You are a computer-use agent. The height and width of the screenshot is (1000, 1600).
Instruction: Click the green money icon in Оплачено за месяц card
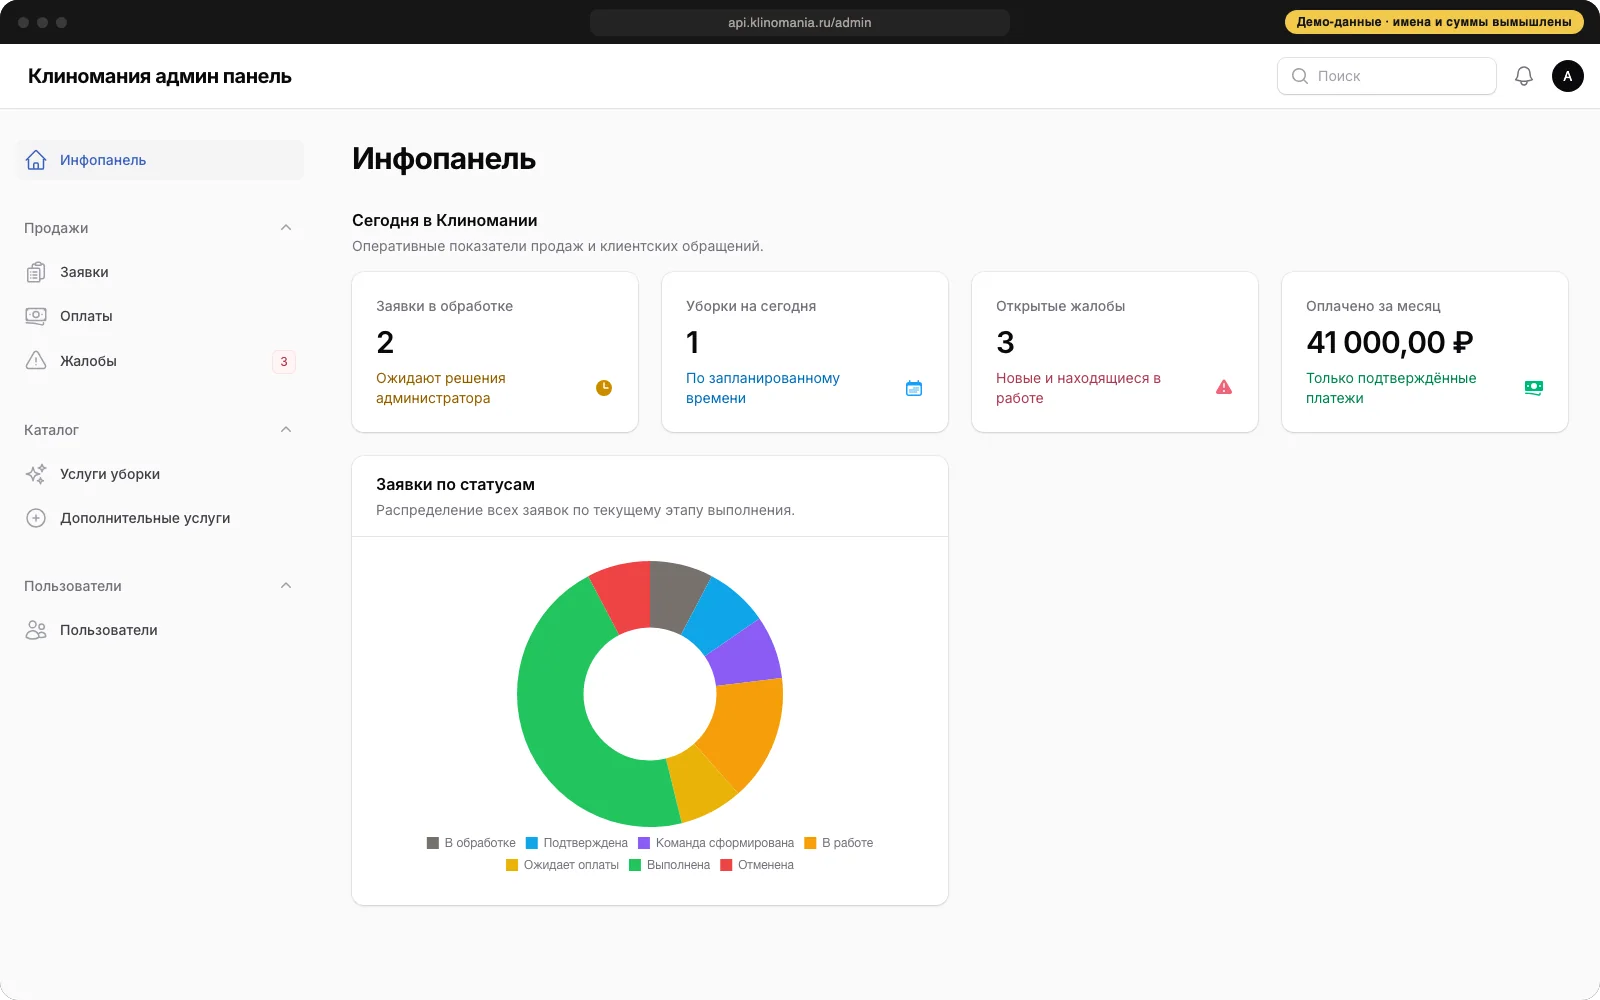pos(1534,388)
